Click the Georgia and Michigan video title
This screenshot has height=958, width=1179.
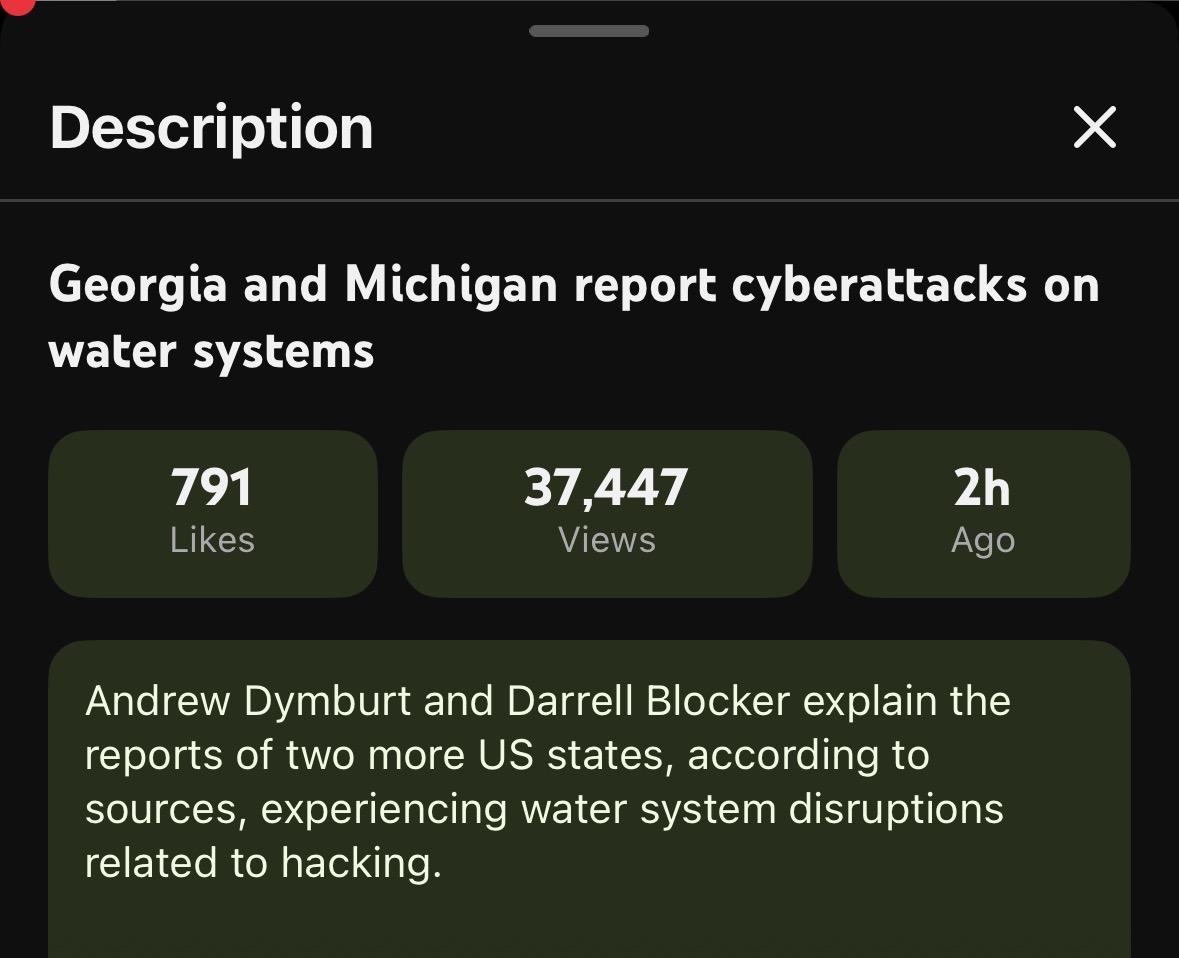[x=574, y=317]
